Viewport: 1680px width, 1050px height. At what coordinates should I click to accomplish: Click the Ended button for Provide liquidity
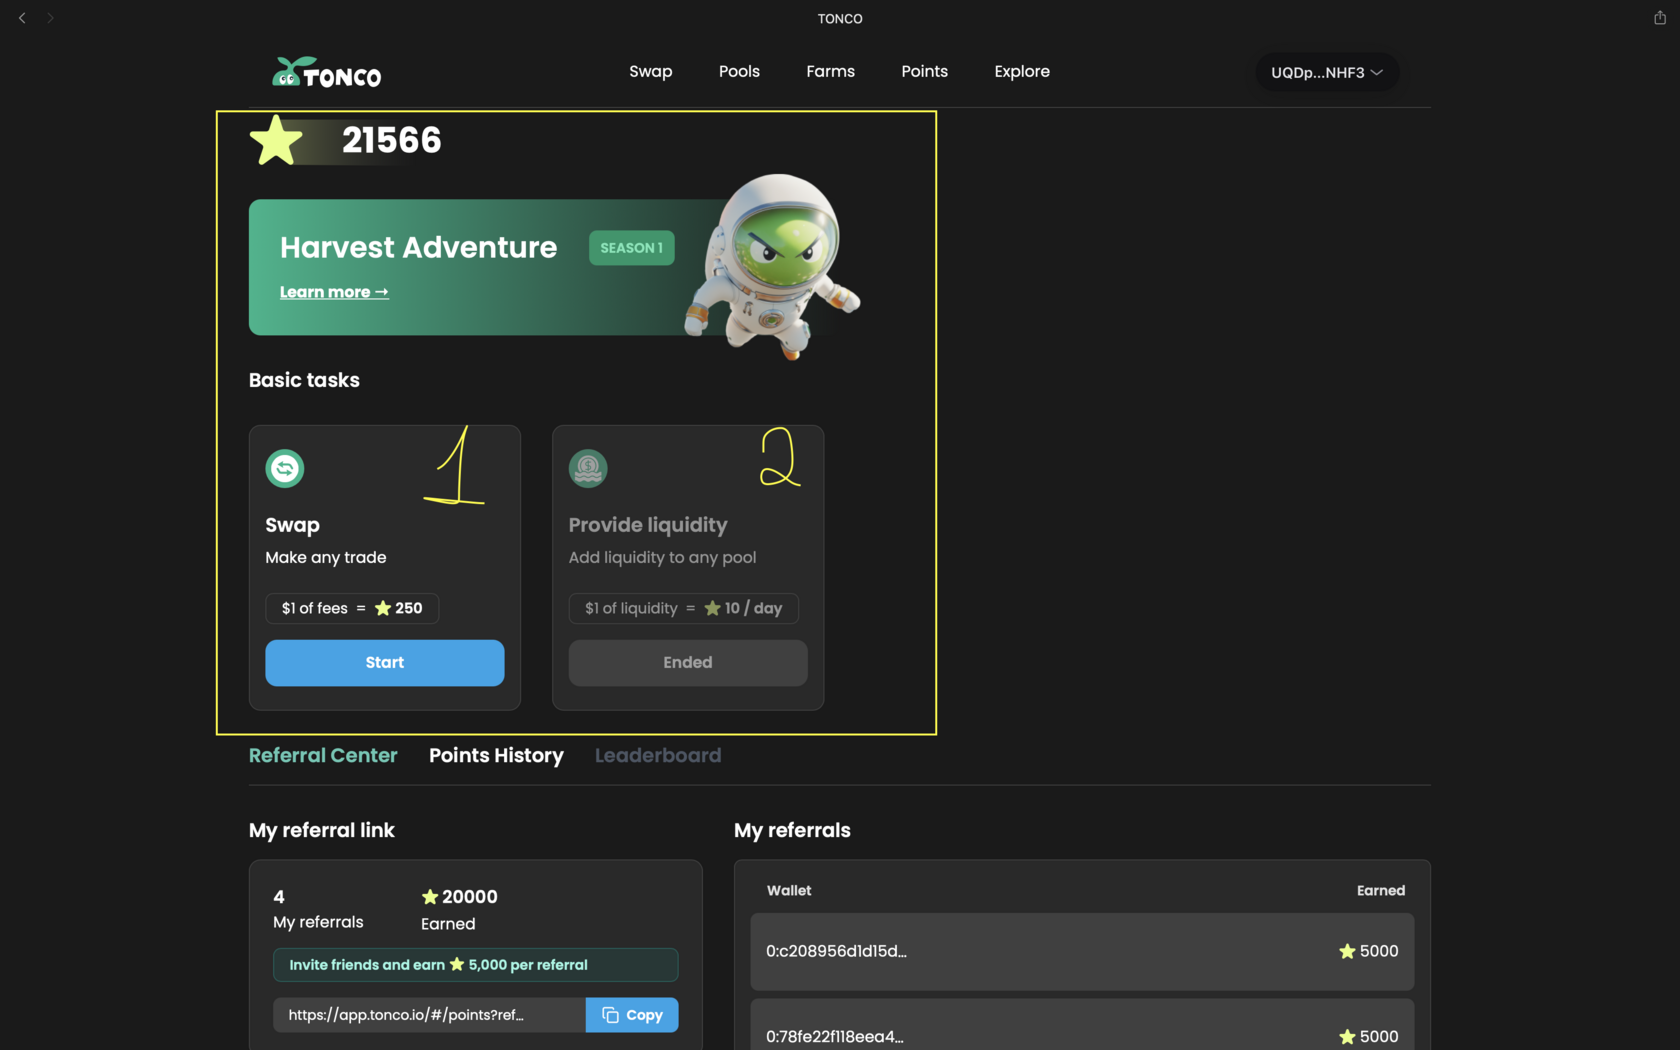(x=688, y=663)
